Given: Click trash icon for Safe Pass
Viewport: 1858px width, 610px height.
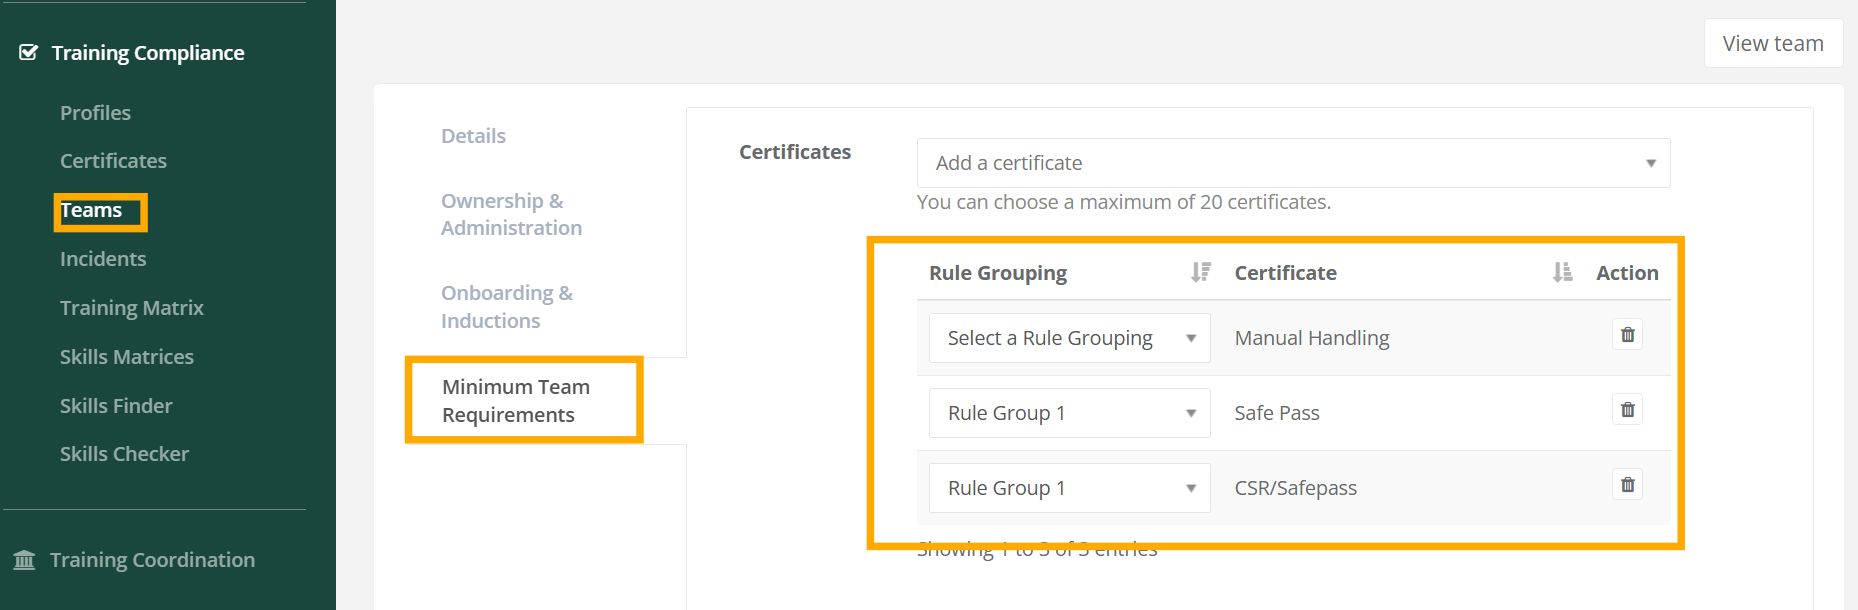Looking at the screenshot, I should [x=1627, y=410].
